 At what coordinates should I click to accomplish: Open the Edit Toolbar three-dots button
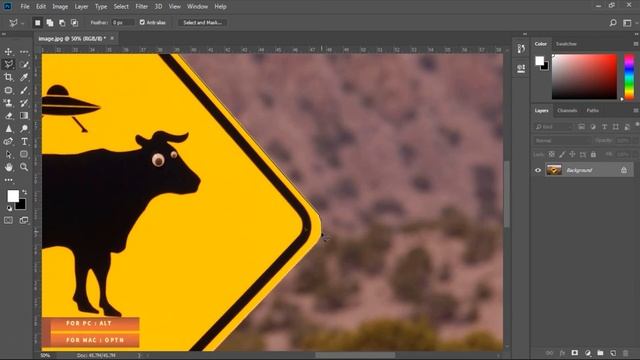coord(8,180)
